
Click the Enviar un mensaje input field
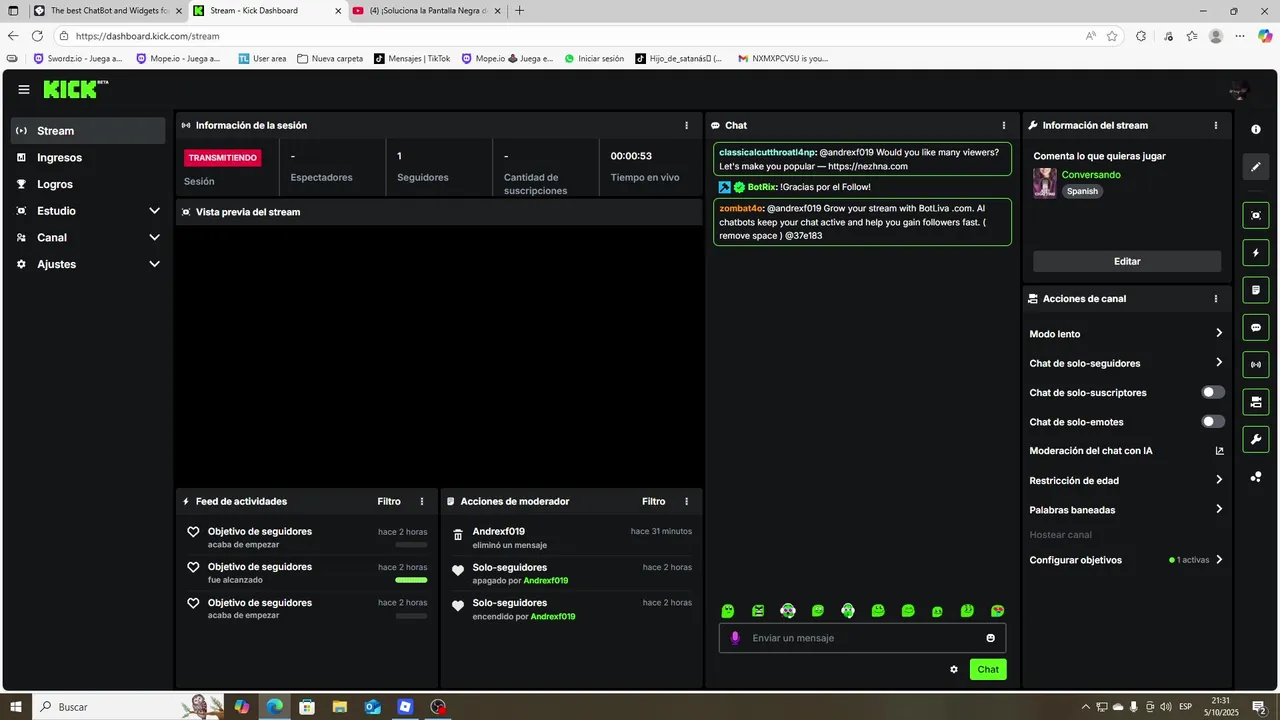pos(862,638)
